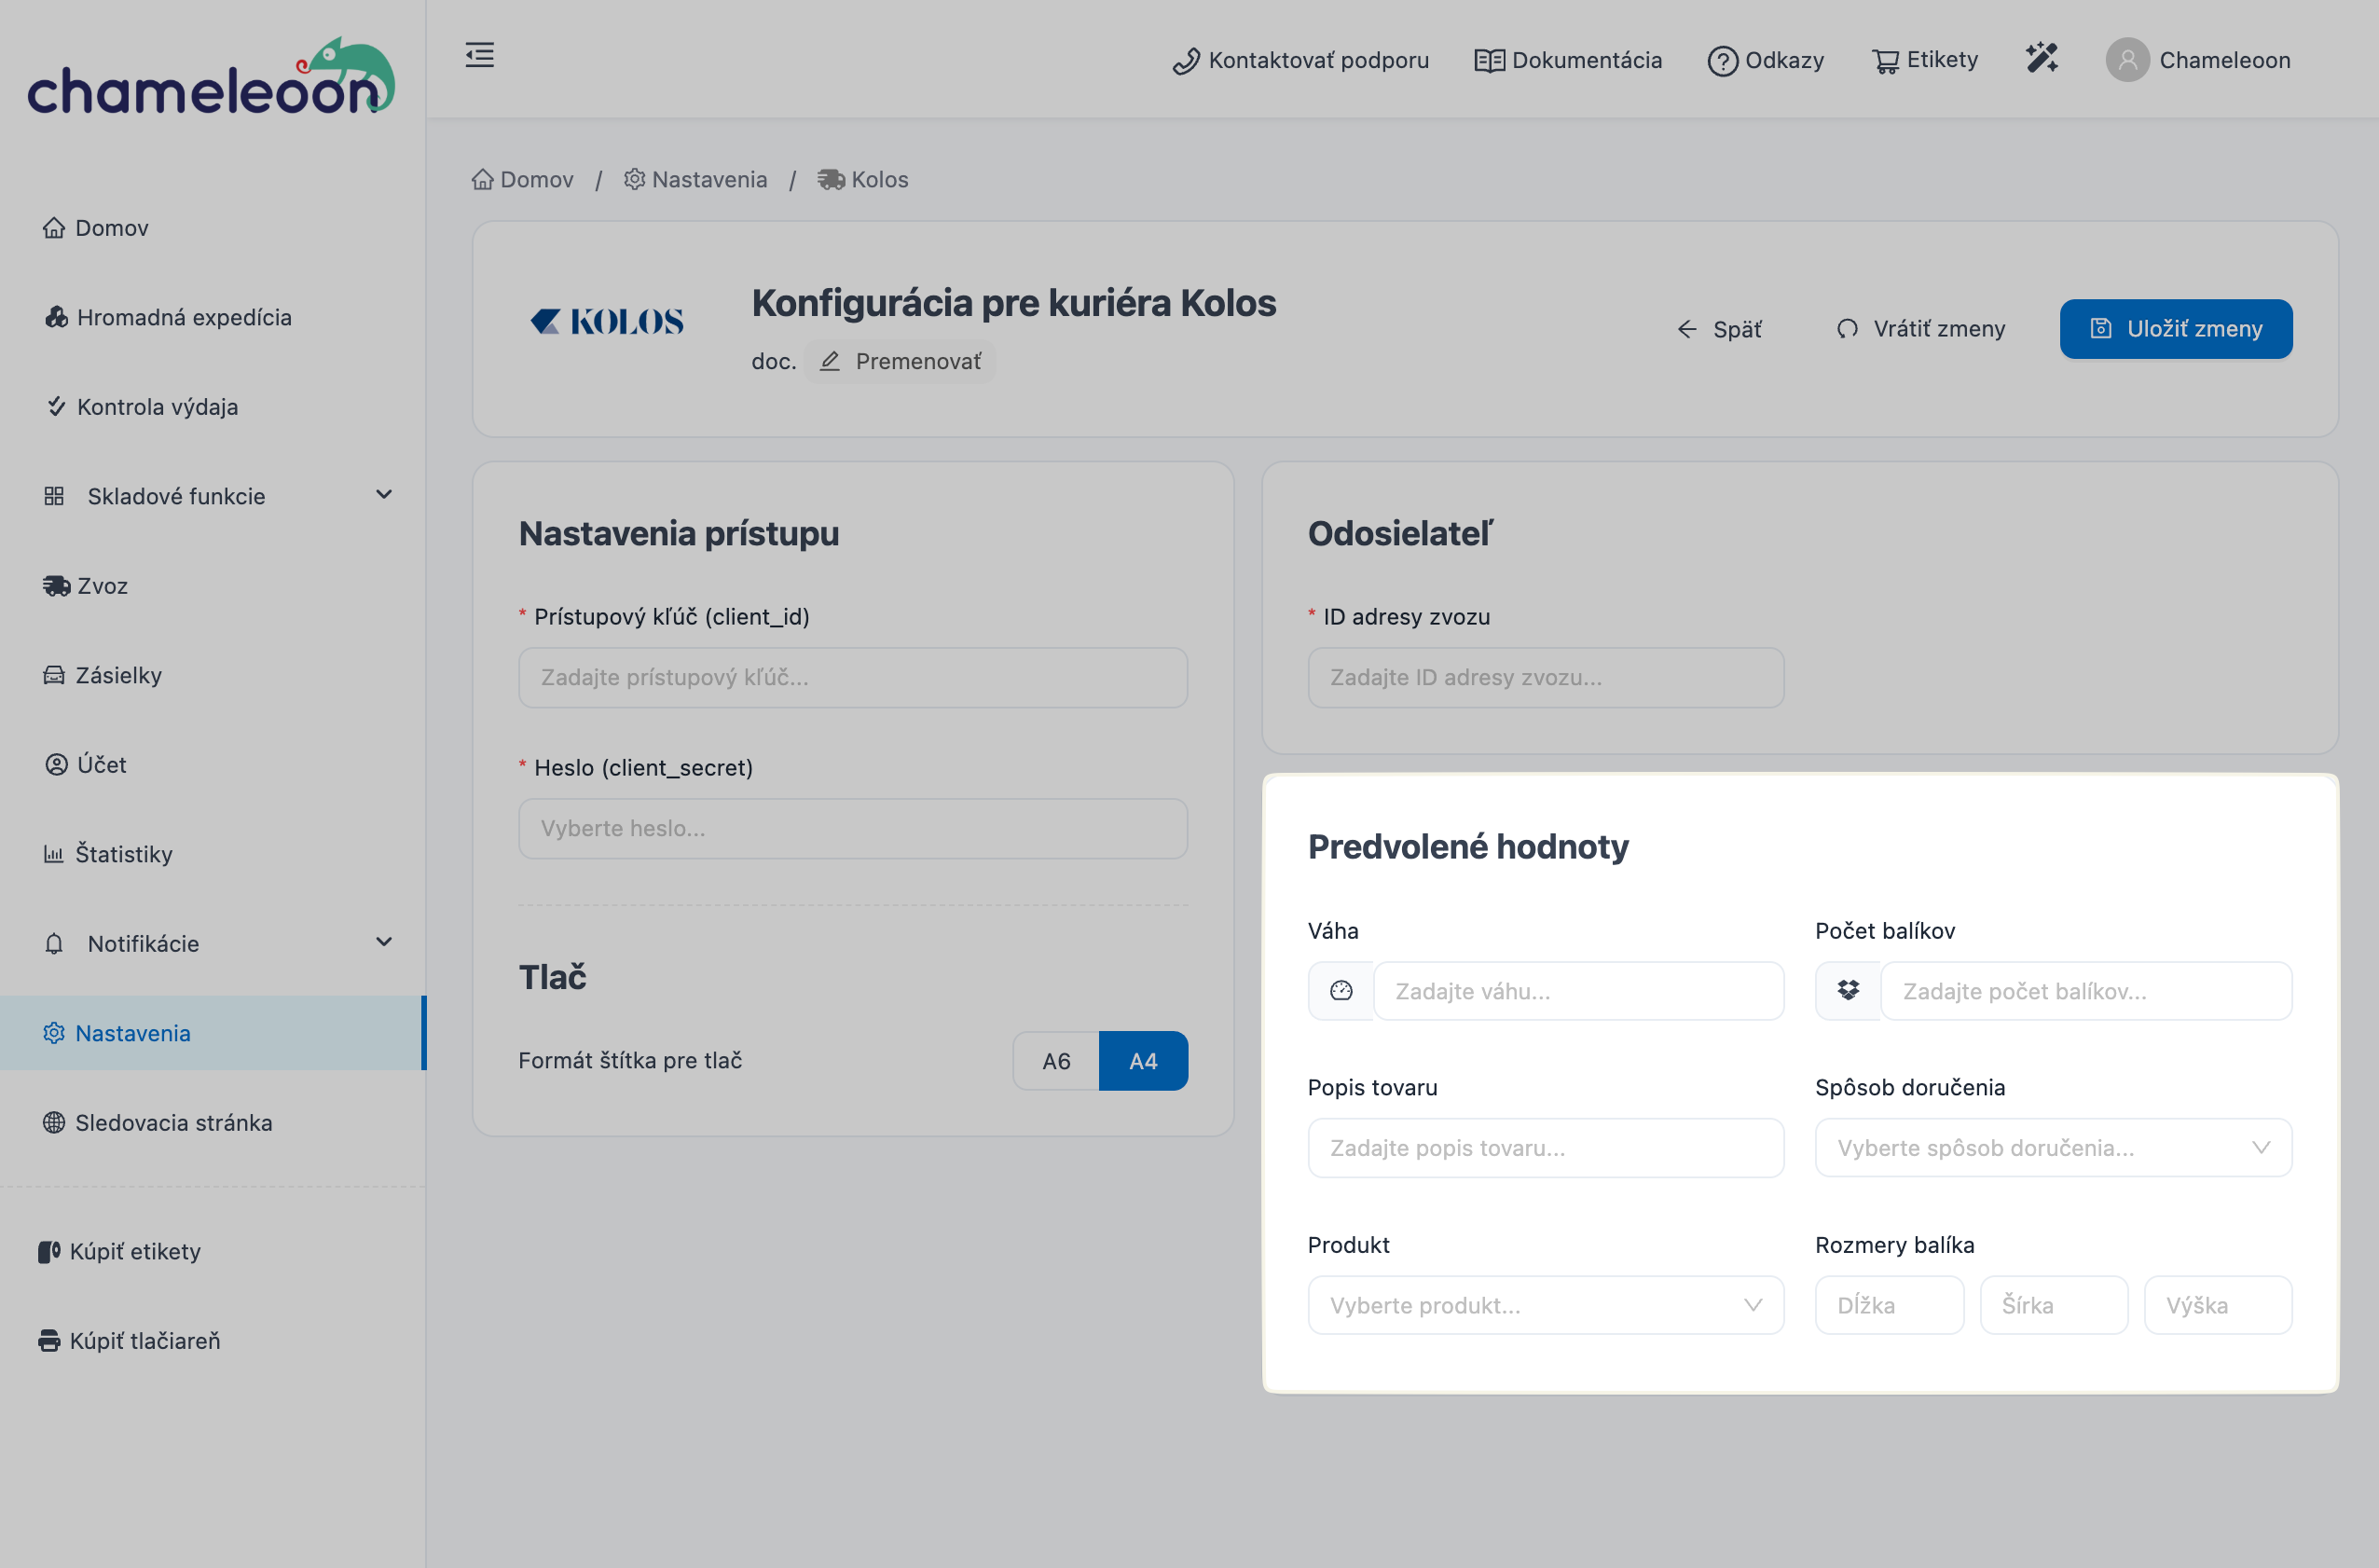Expand Skladové funkcie submenu
Screen dimensions: 2379x1568
click(384, 495)
